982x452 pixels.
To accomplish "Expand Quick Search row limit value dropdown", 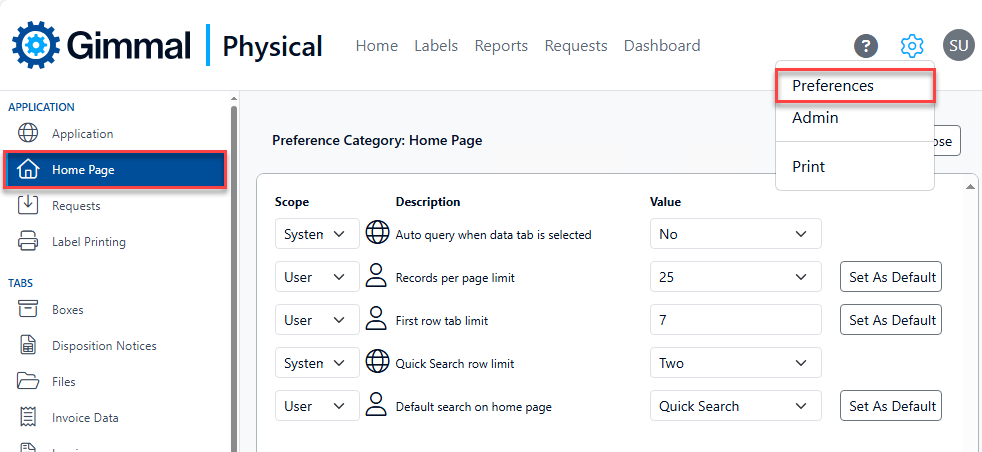I will coord(735,363).
